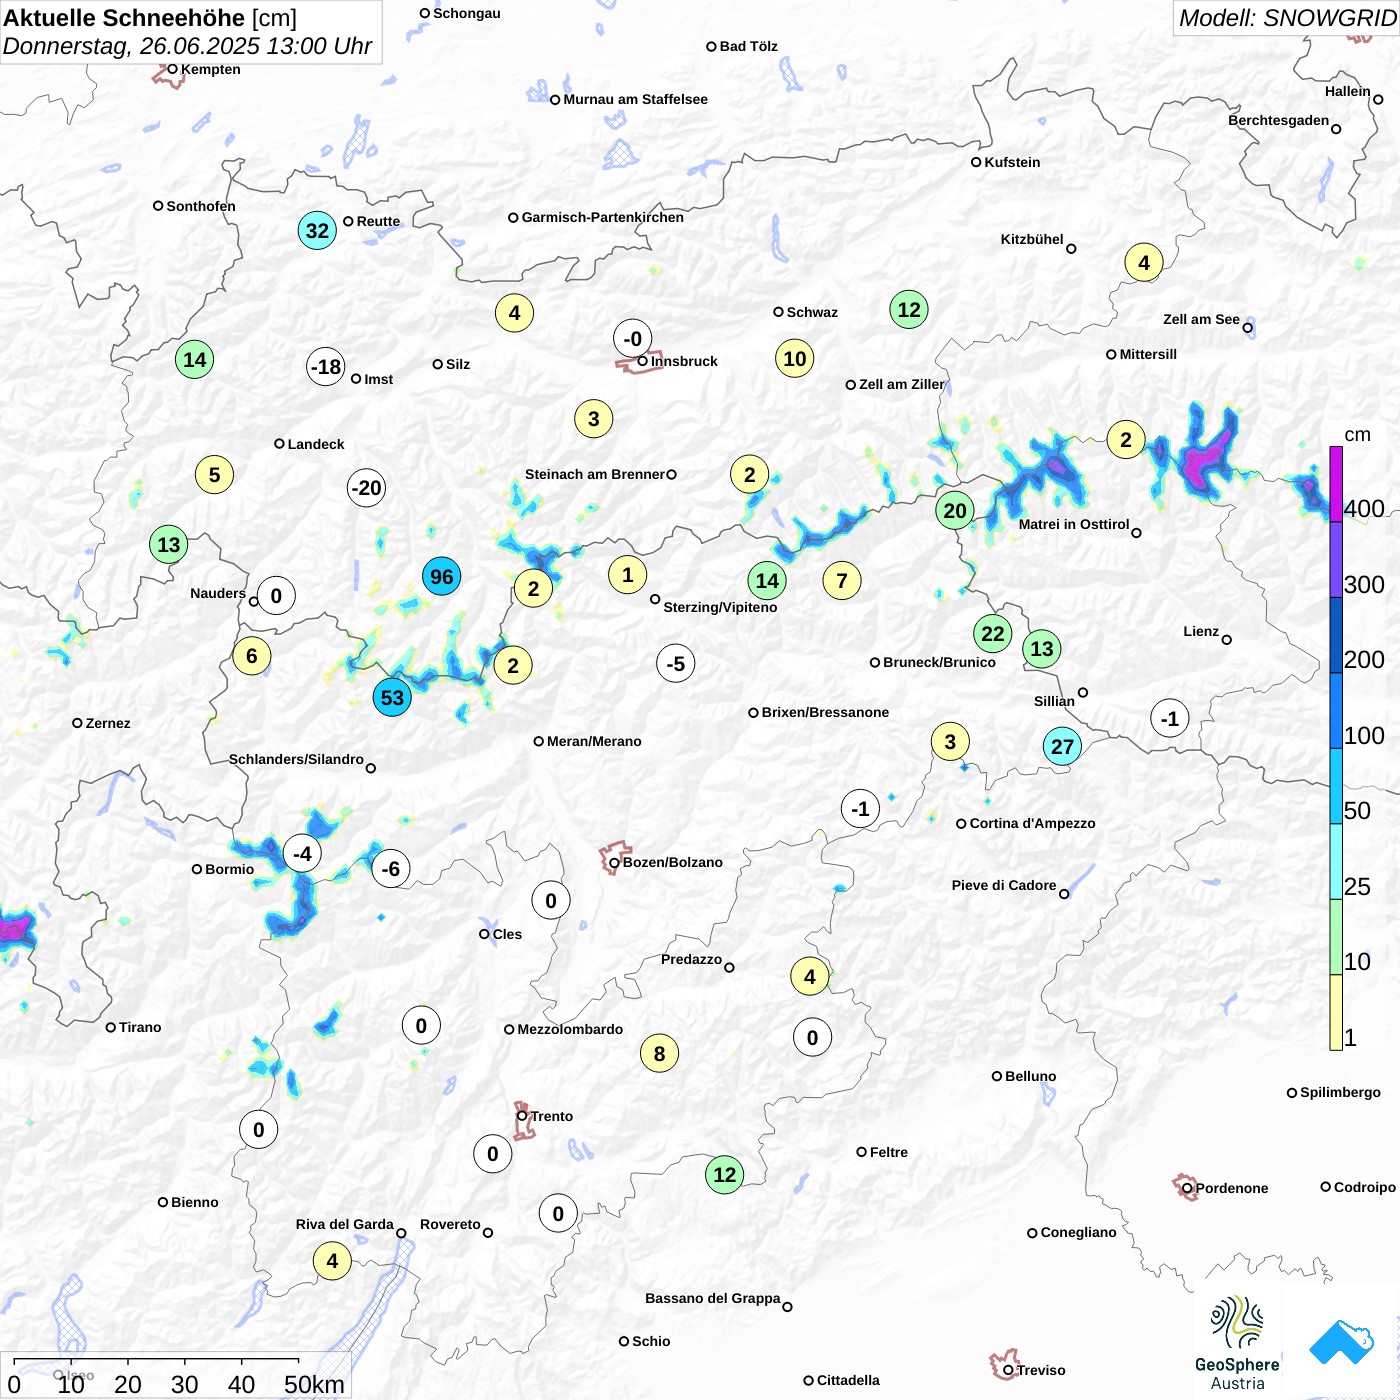
Task: Click the Bruneck/Brunico label
Action: click(939, 663)
